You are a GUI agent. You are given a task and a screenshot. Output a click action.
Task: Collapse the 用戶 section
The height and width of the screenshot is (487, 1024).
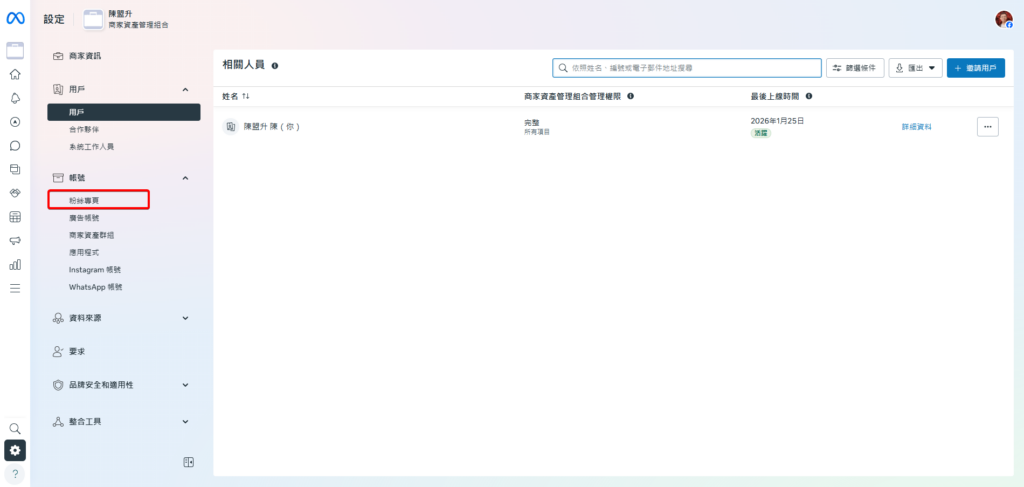(185, 90)
